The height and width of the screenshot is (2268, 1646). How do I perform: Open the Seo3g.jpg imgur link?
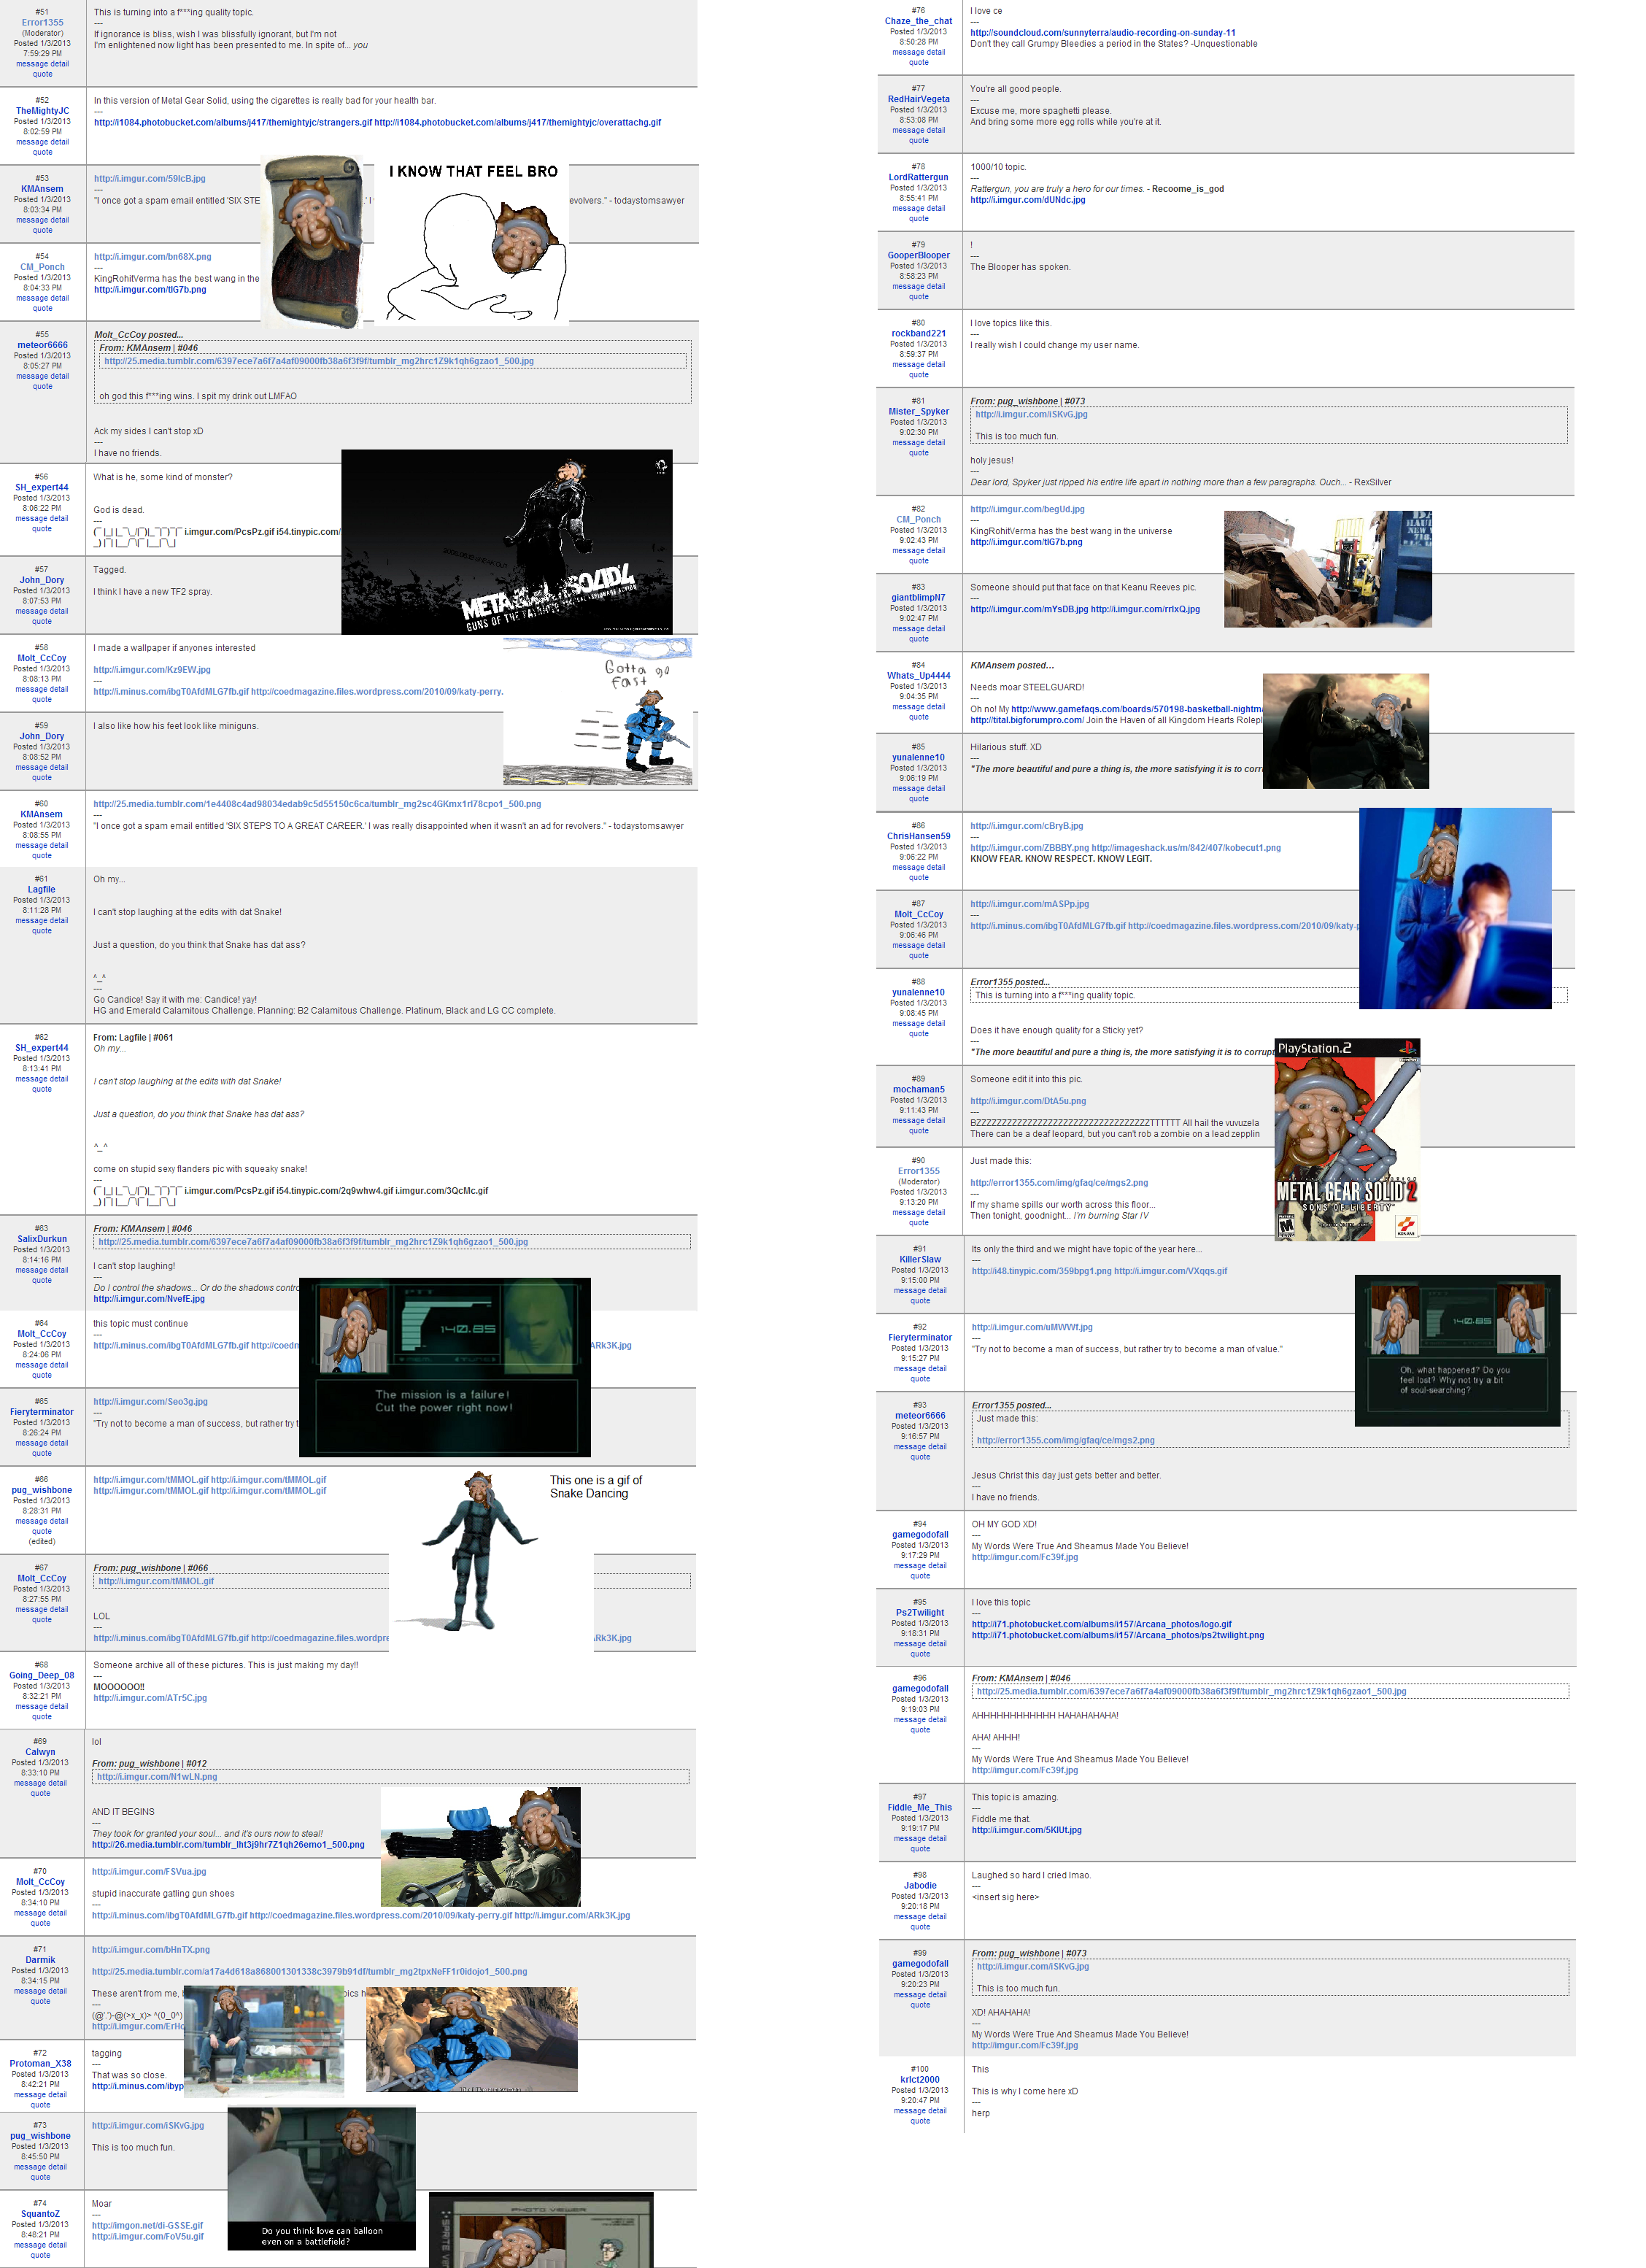point(151,1402)
